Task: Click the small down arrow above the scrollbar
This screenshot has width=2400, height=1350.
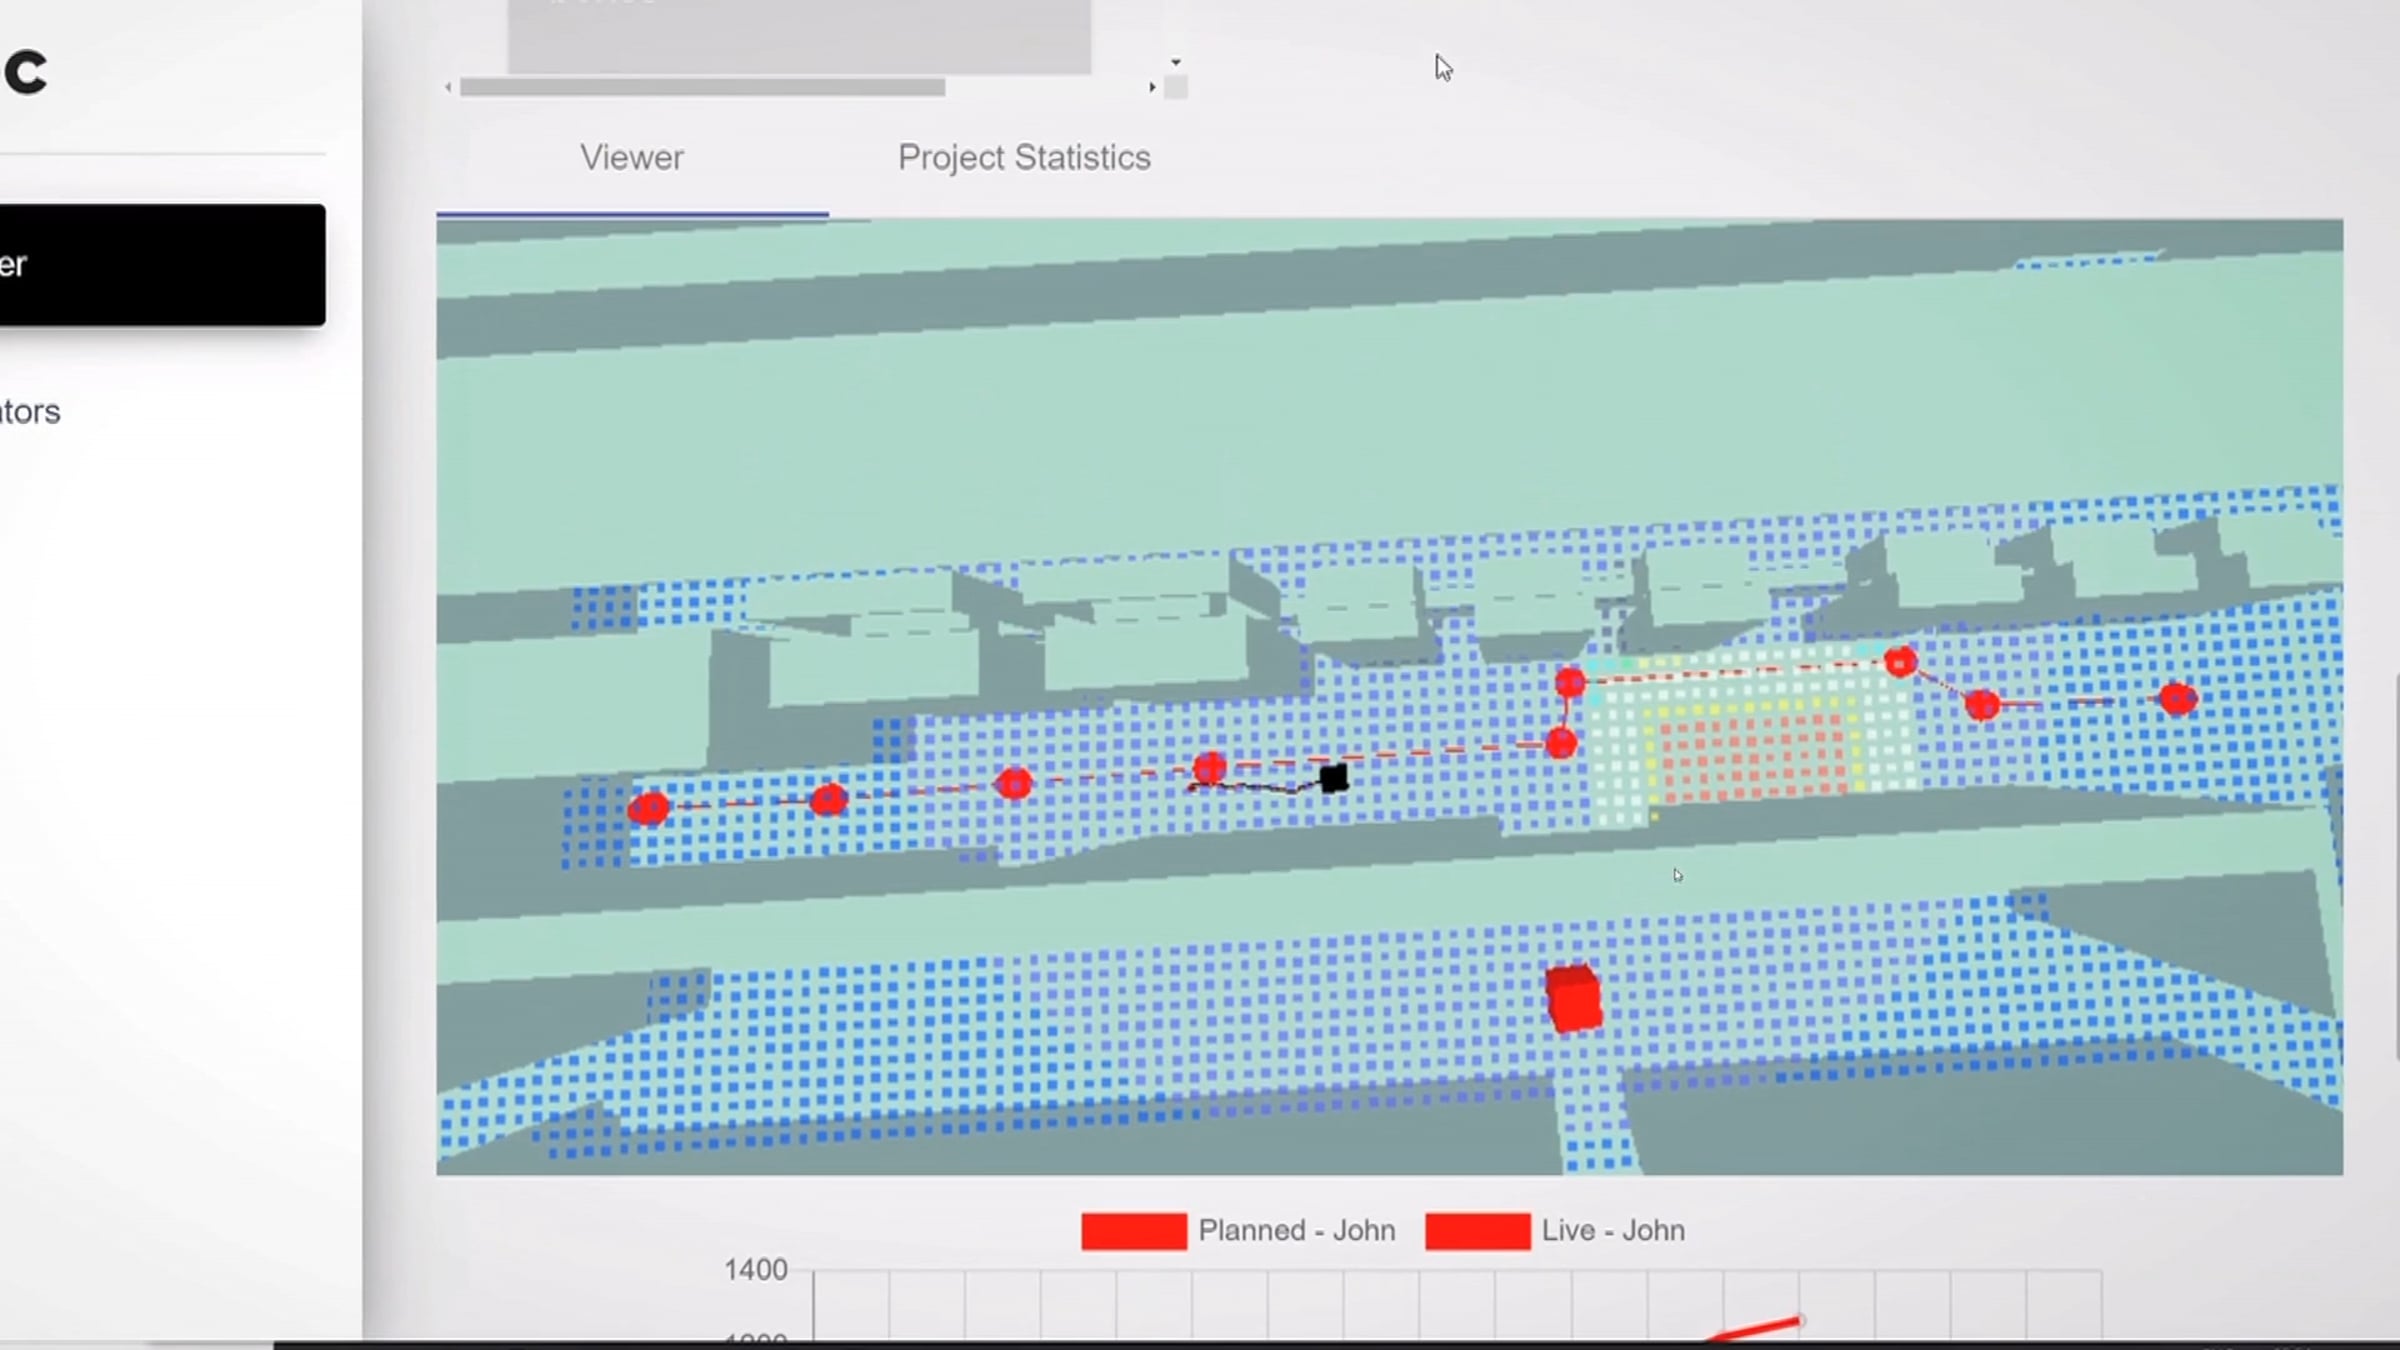Action: (x=1176, y=62)
